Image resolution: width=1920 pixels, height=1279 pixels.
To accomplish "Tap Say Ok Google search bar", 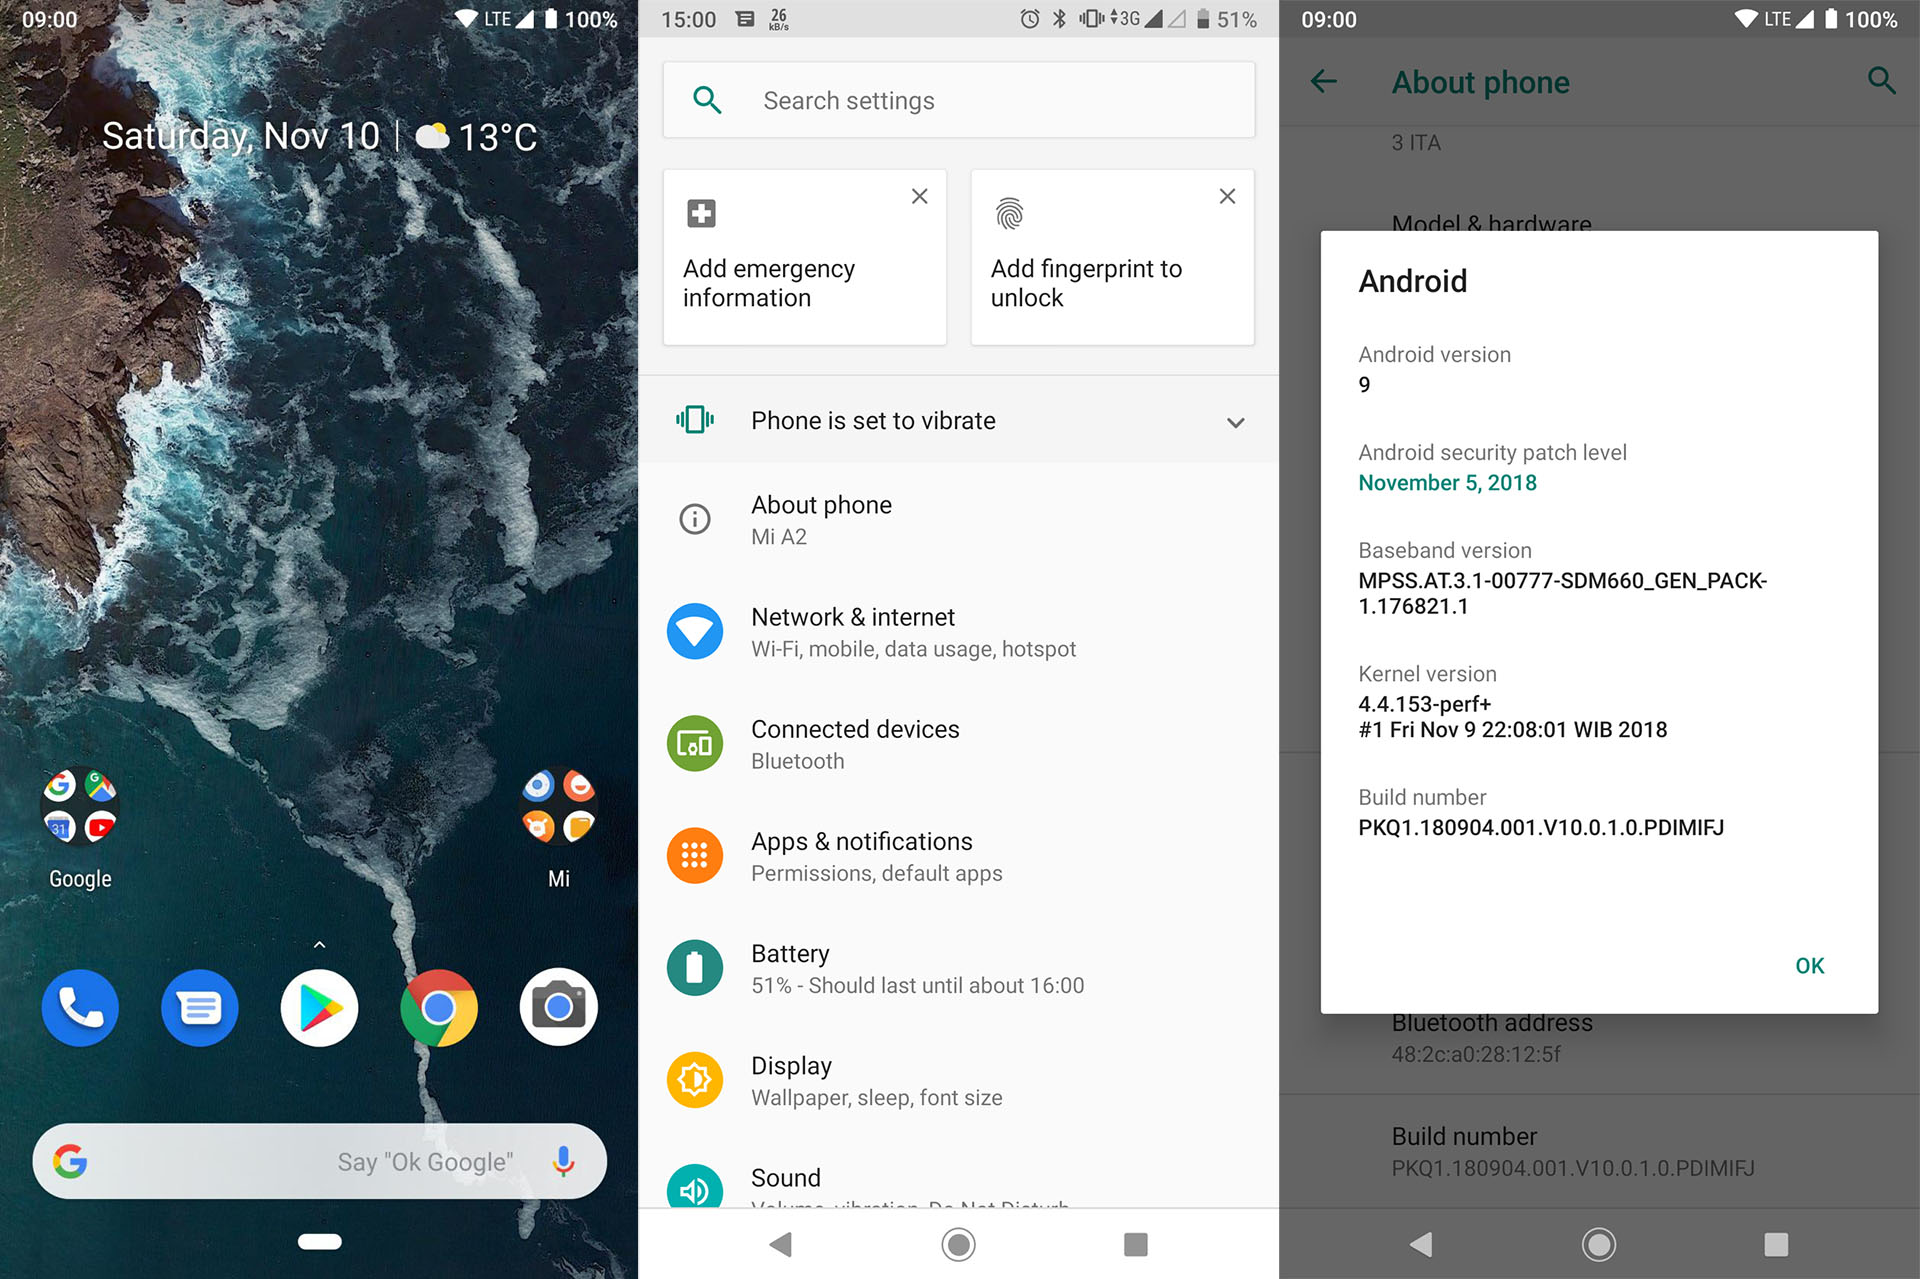I will pos(320,1161).
